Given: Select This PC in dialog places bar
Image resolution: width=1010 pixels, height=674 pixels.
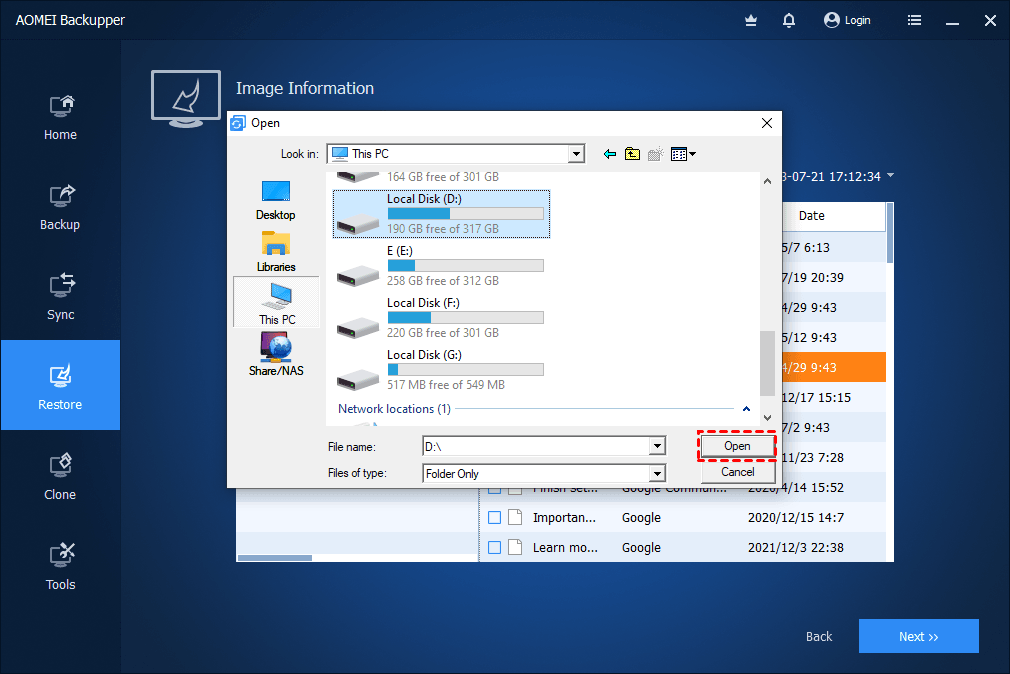Looking at the screenshot, I should coord(276,302).
